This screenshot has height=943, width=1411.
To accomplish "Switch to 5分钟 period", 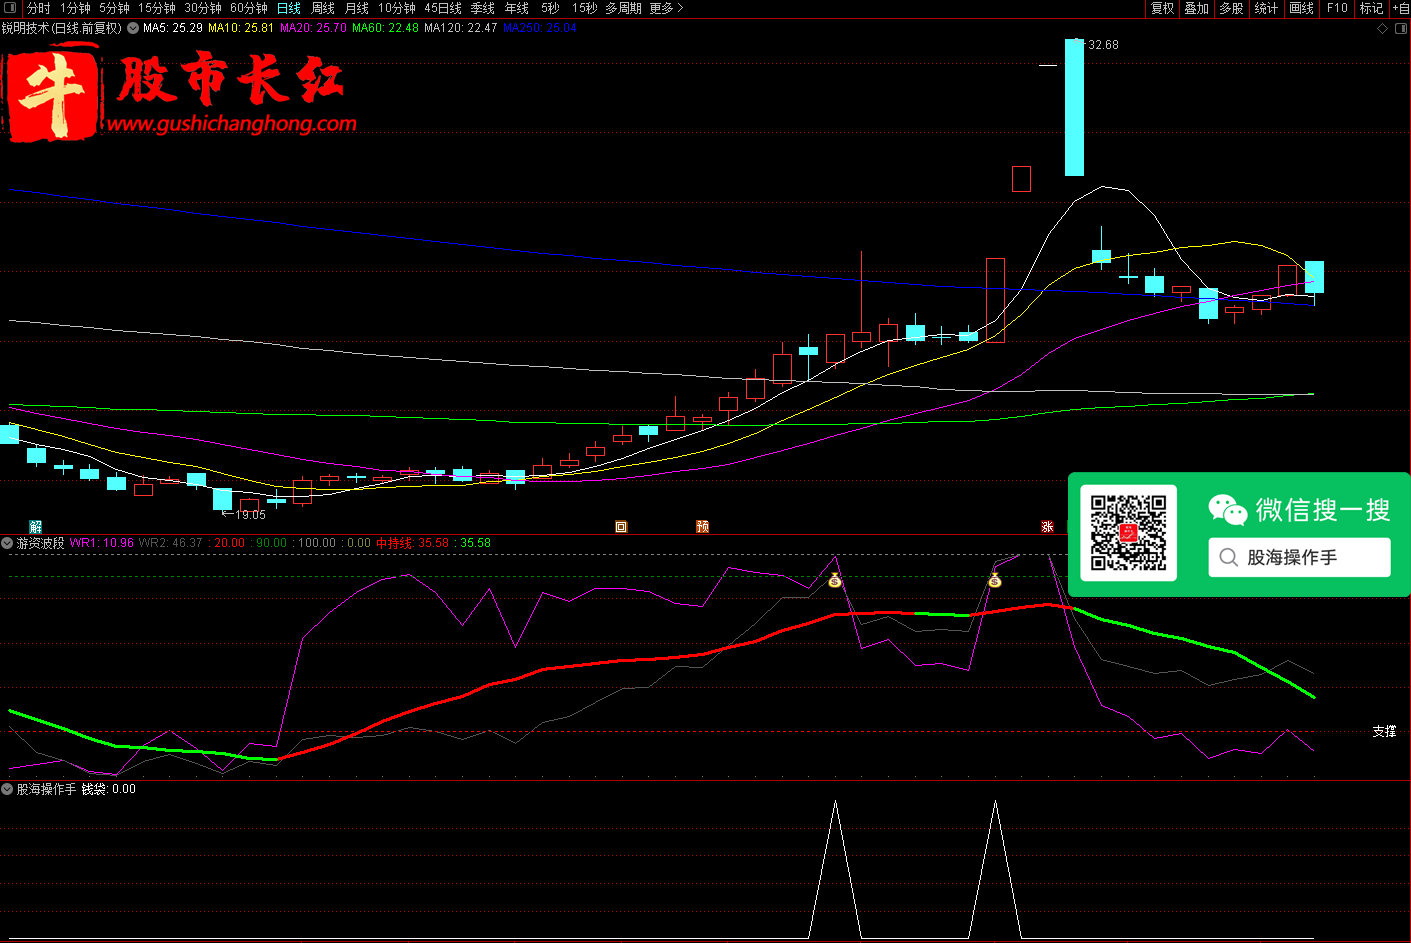I will 114,8.
